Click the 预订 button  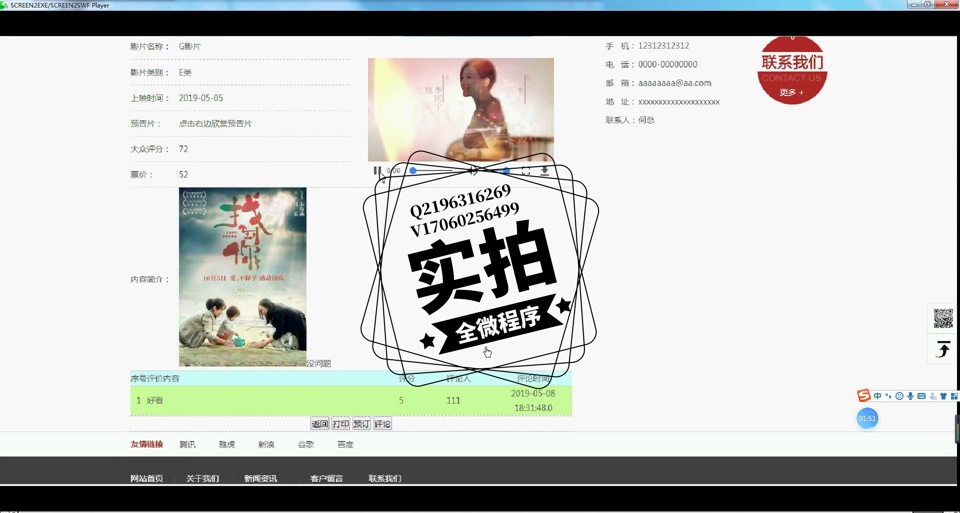tap(361, 424)
